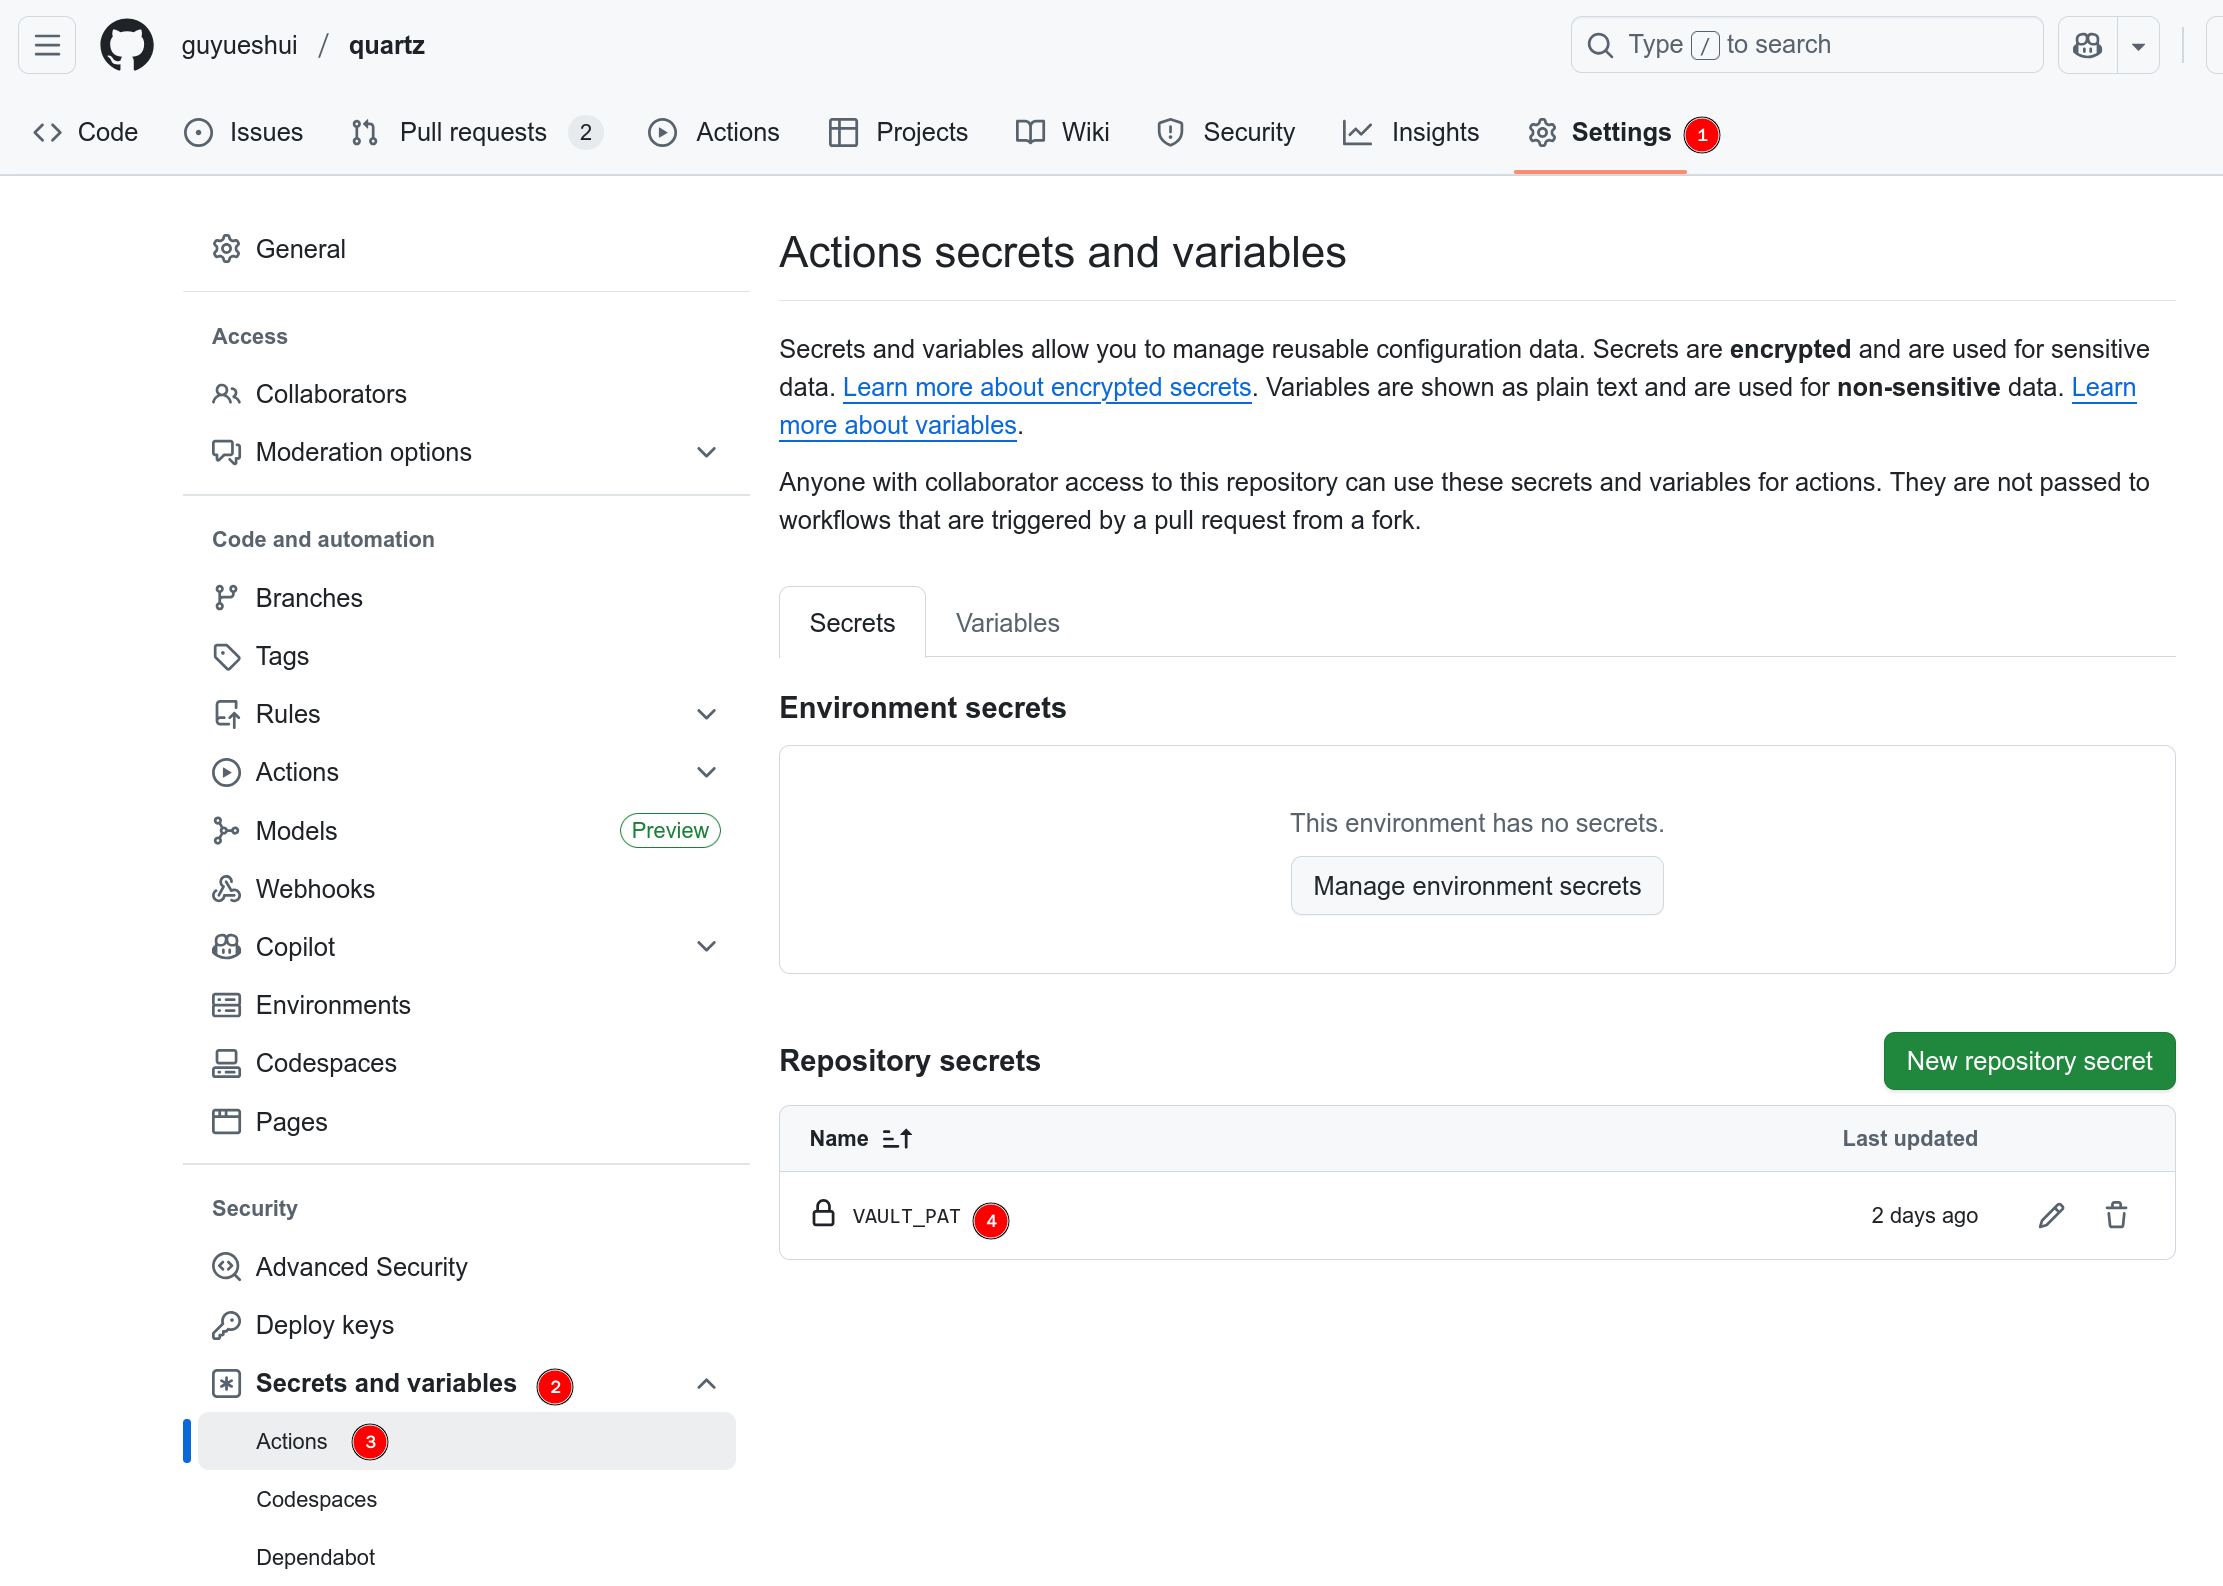
Task: Open the hamburger navigation menu
Action: point(47,45)
